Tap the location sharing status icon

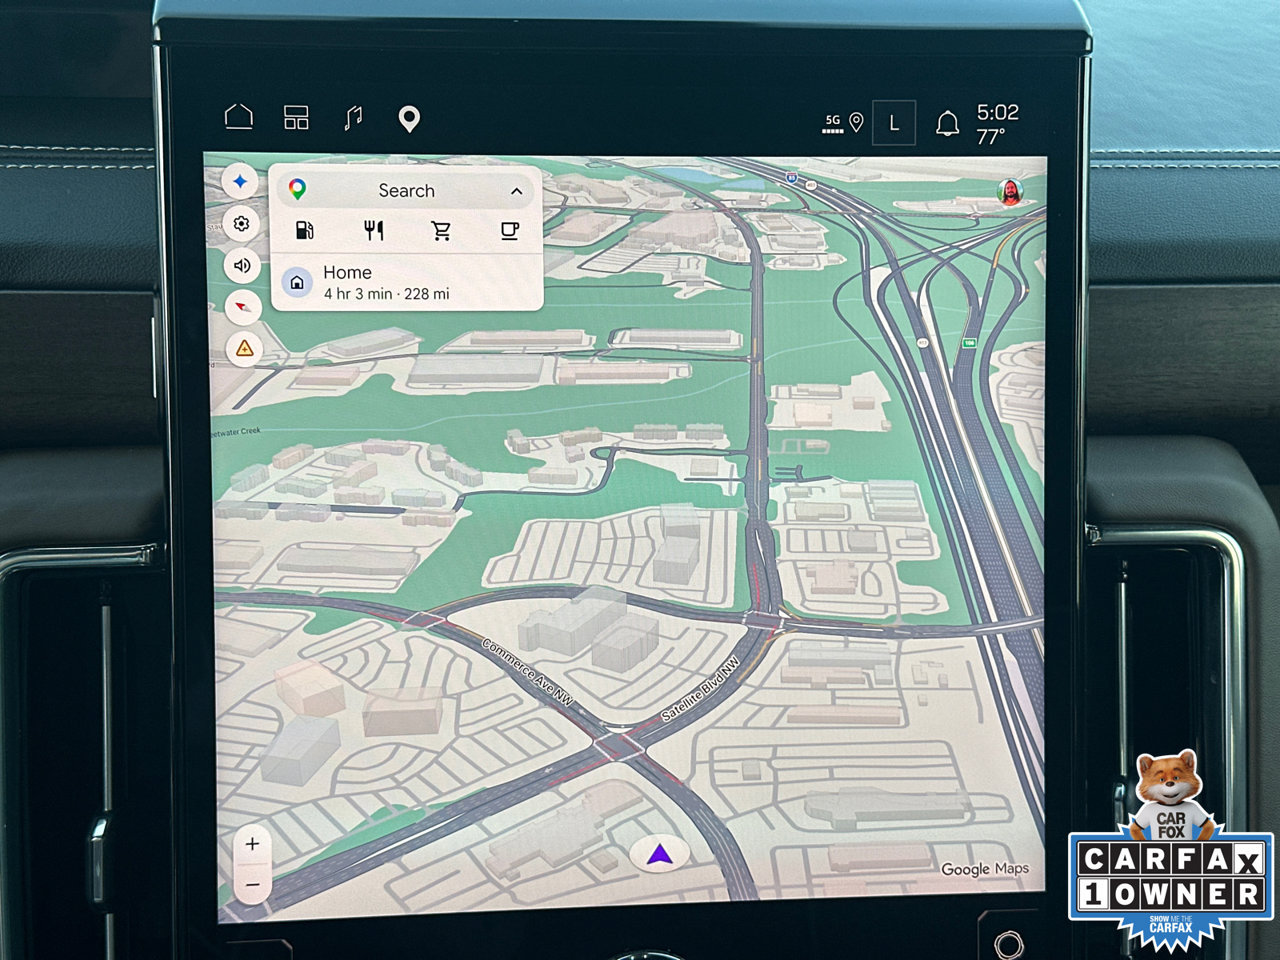point(856,123)
